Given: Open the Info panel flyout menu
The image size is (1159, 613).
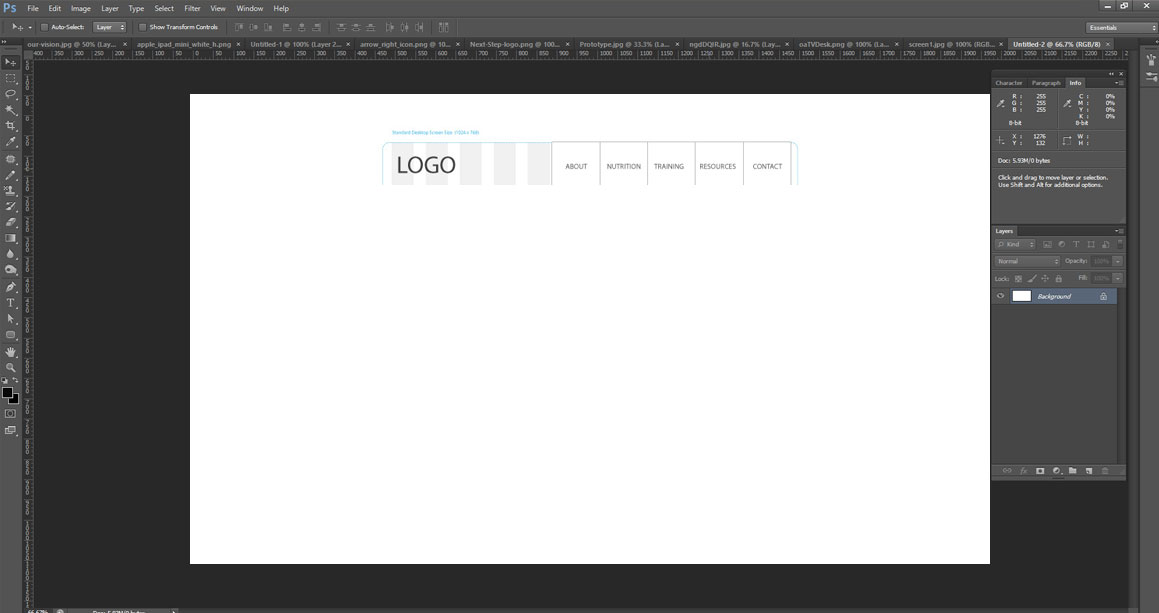Looking at the screenshot, I should 1119,83.
